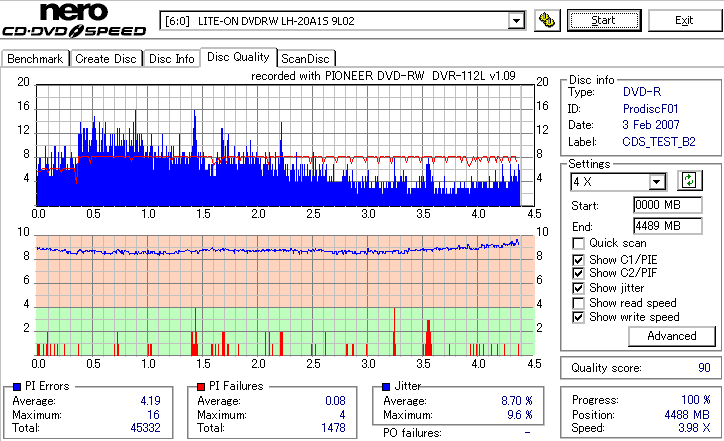Screen dimensions: 724x441
Task: Click PI Errors average value 4.19
Action: pos(151,401)
